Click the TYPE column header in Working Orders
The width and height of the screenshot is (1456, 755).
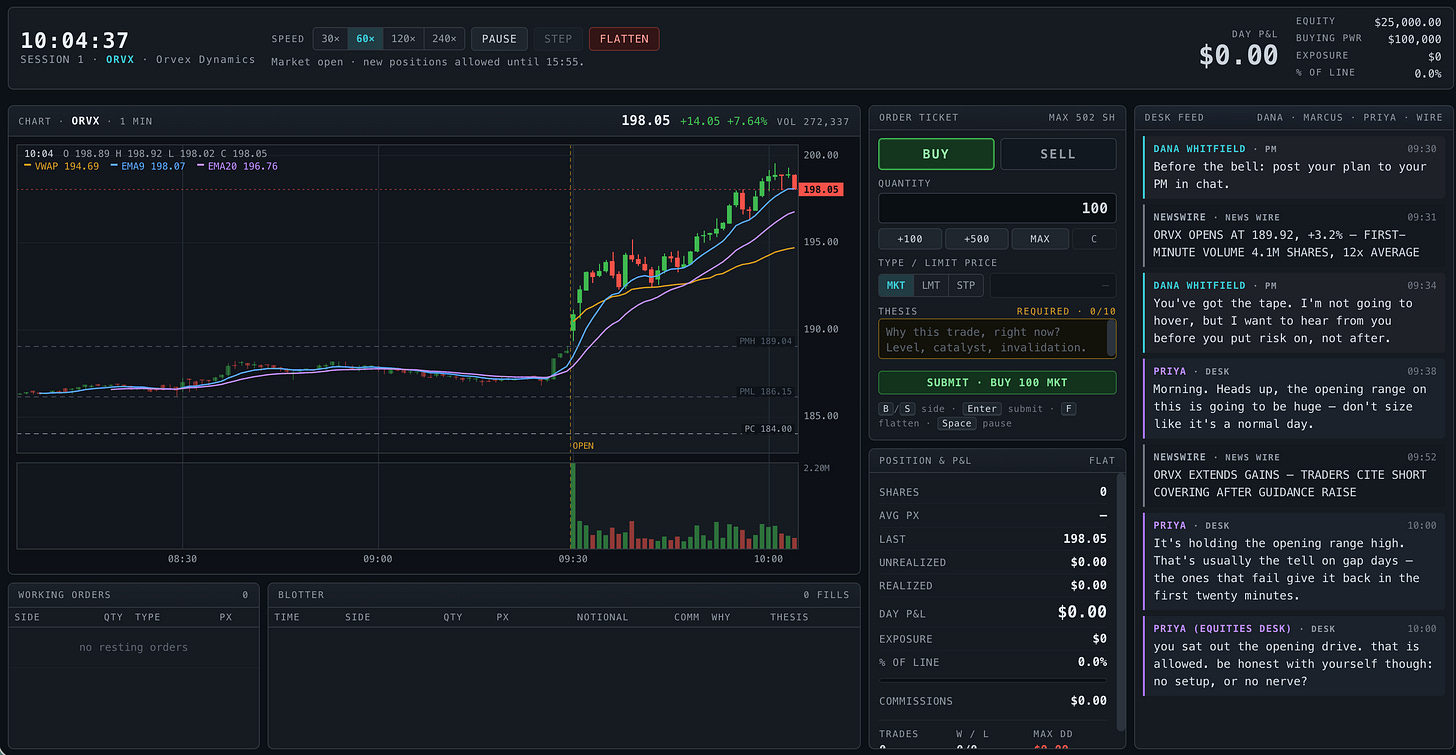(x=147, y=617)
